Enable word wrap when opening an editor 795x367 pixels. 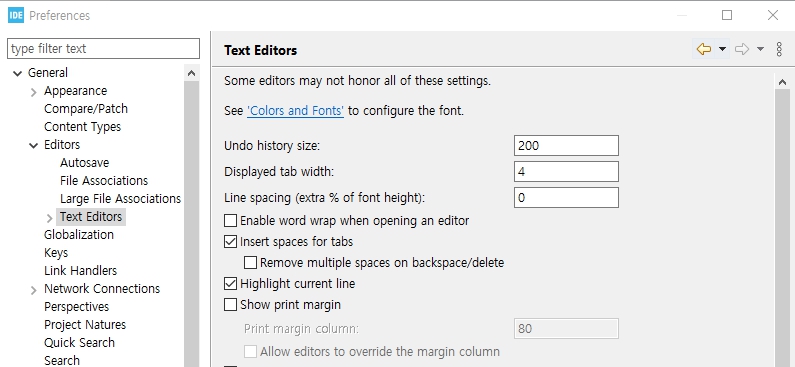[231, 221]
